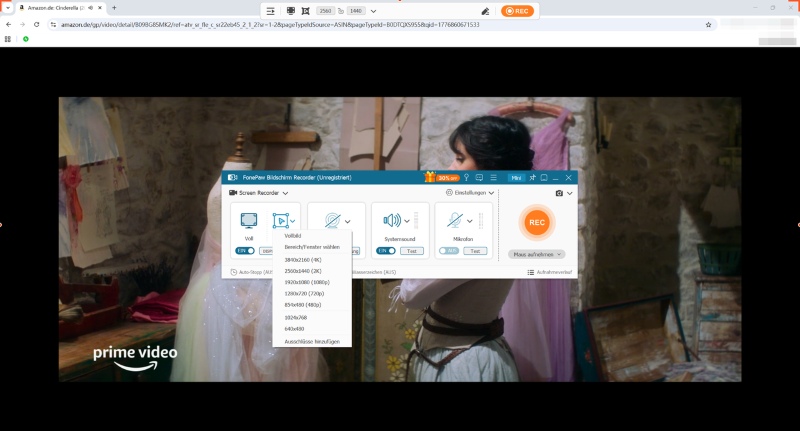
Task: Choose Ausschlüsse hinzufügen
Action: click(312, 341)
